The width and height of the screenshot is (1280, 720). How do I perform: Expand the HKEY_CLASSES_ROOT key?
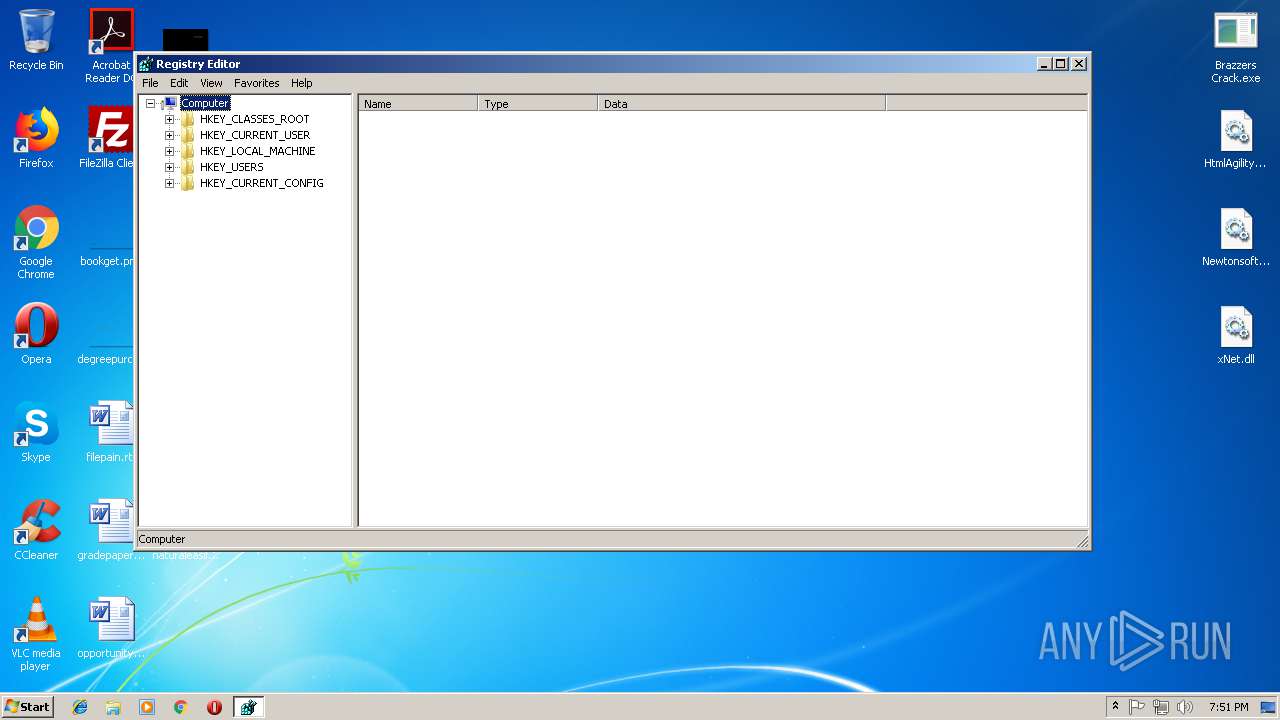[x=169, y=119]
